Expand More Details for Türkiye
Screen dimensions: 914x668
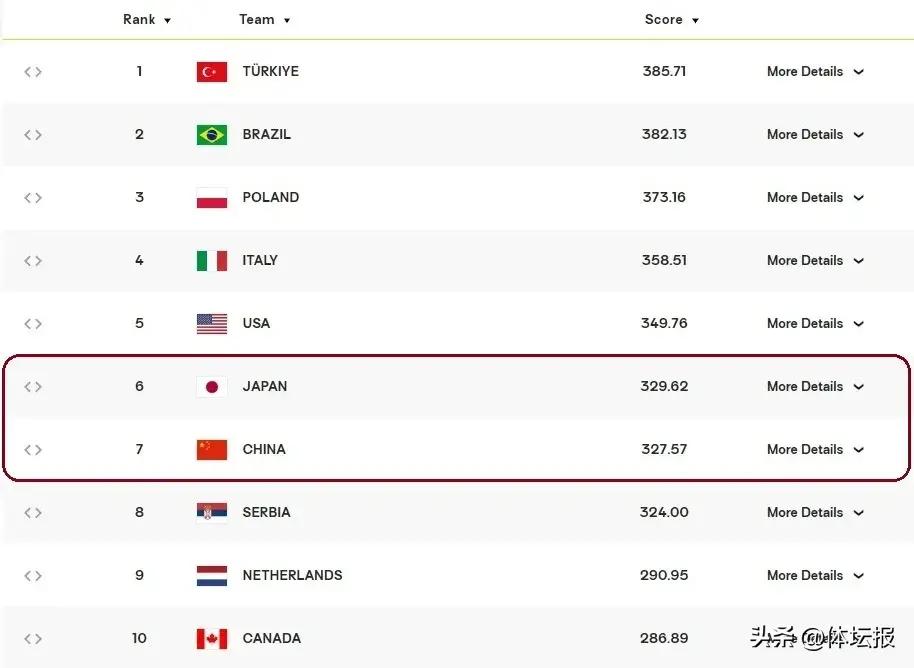pyautogui.click(x=815, y=72)
